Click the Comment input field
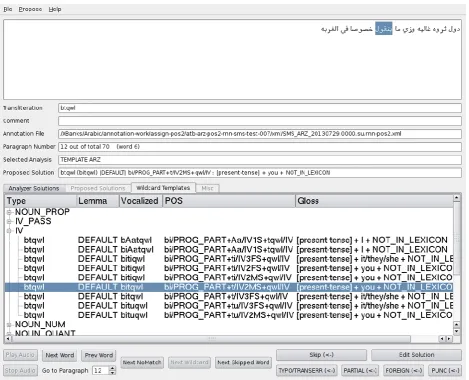The width and height of the screenshot is (469, 380). 260,121
